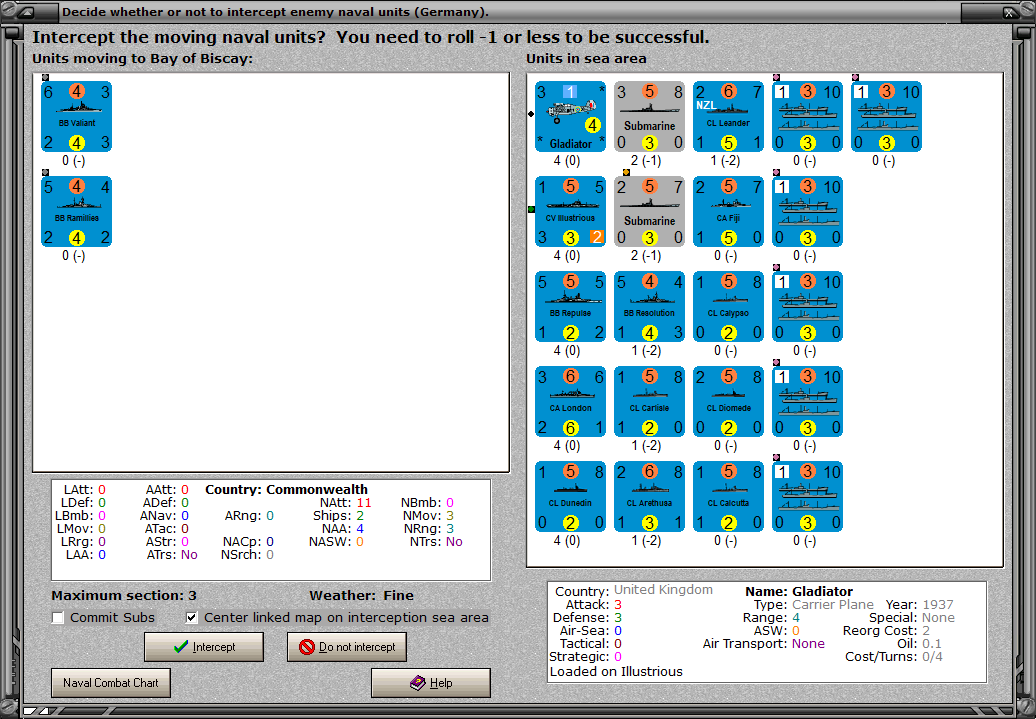
Task: Select the NZL CL Leander counter
Action: 729,117
